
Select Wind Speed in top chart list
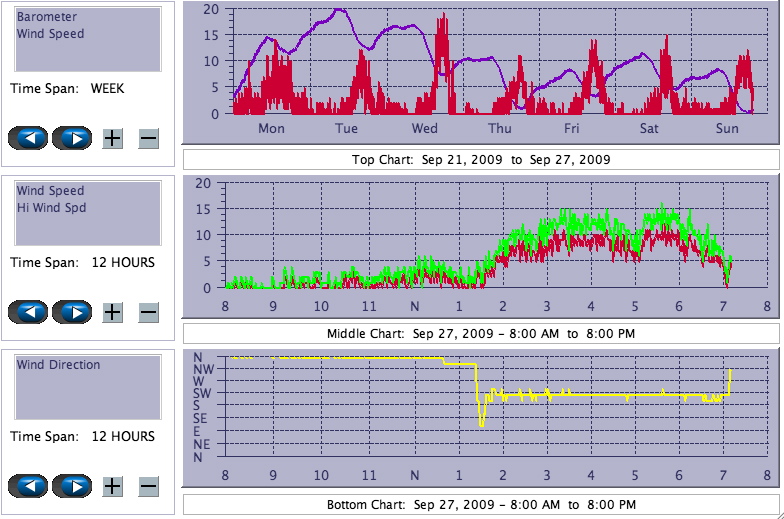pos(50,34)
